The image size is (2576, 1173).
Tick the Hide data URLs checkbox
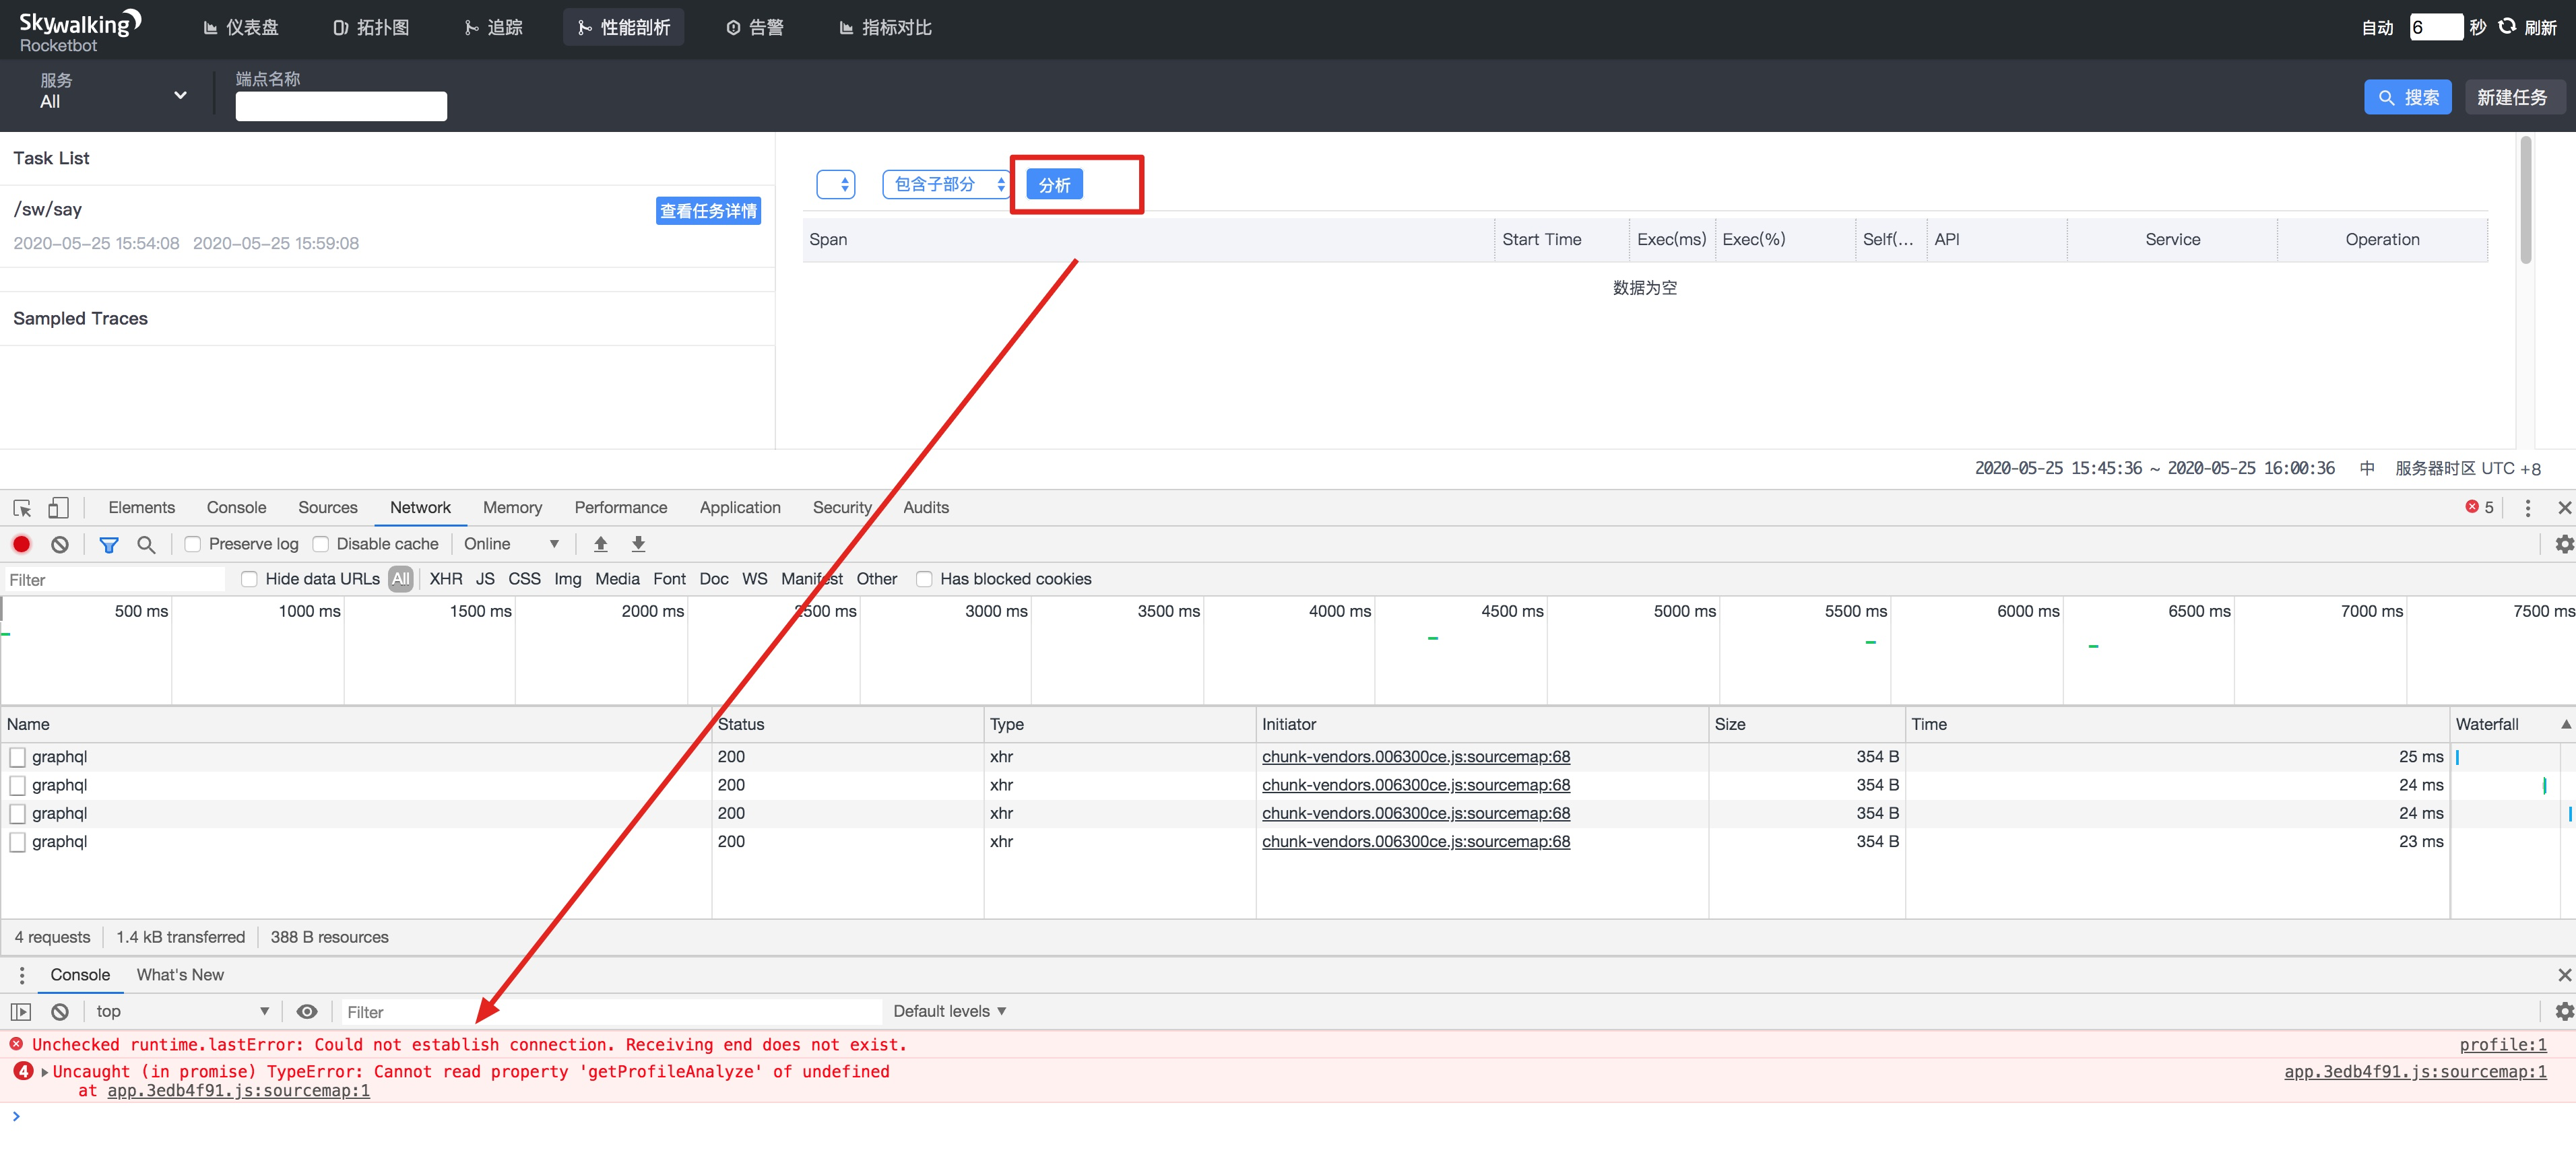coord(250,579)
